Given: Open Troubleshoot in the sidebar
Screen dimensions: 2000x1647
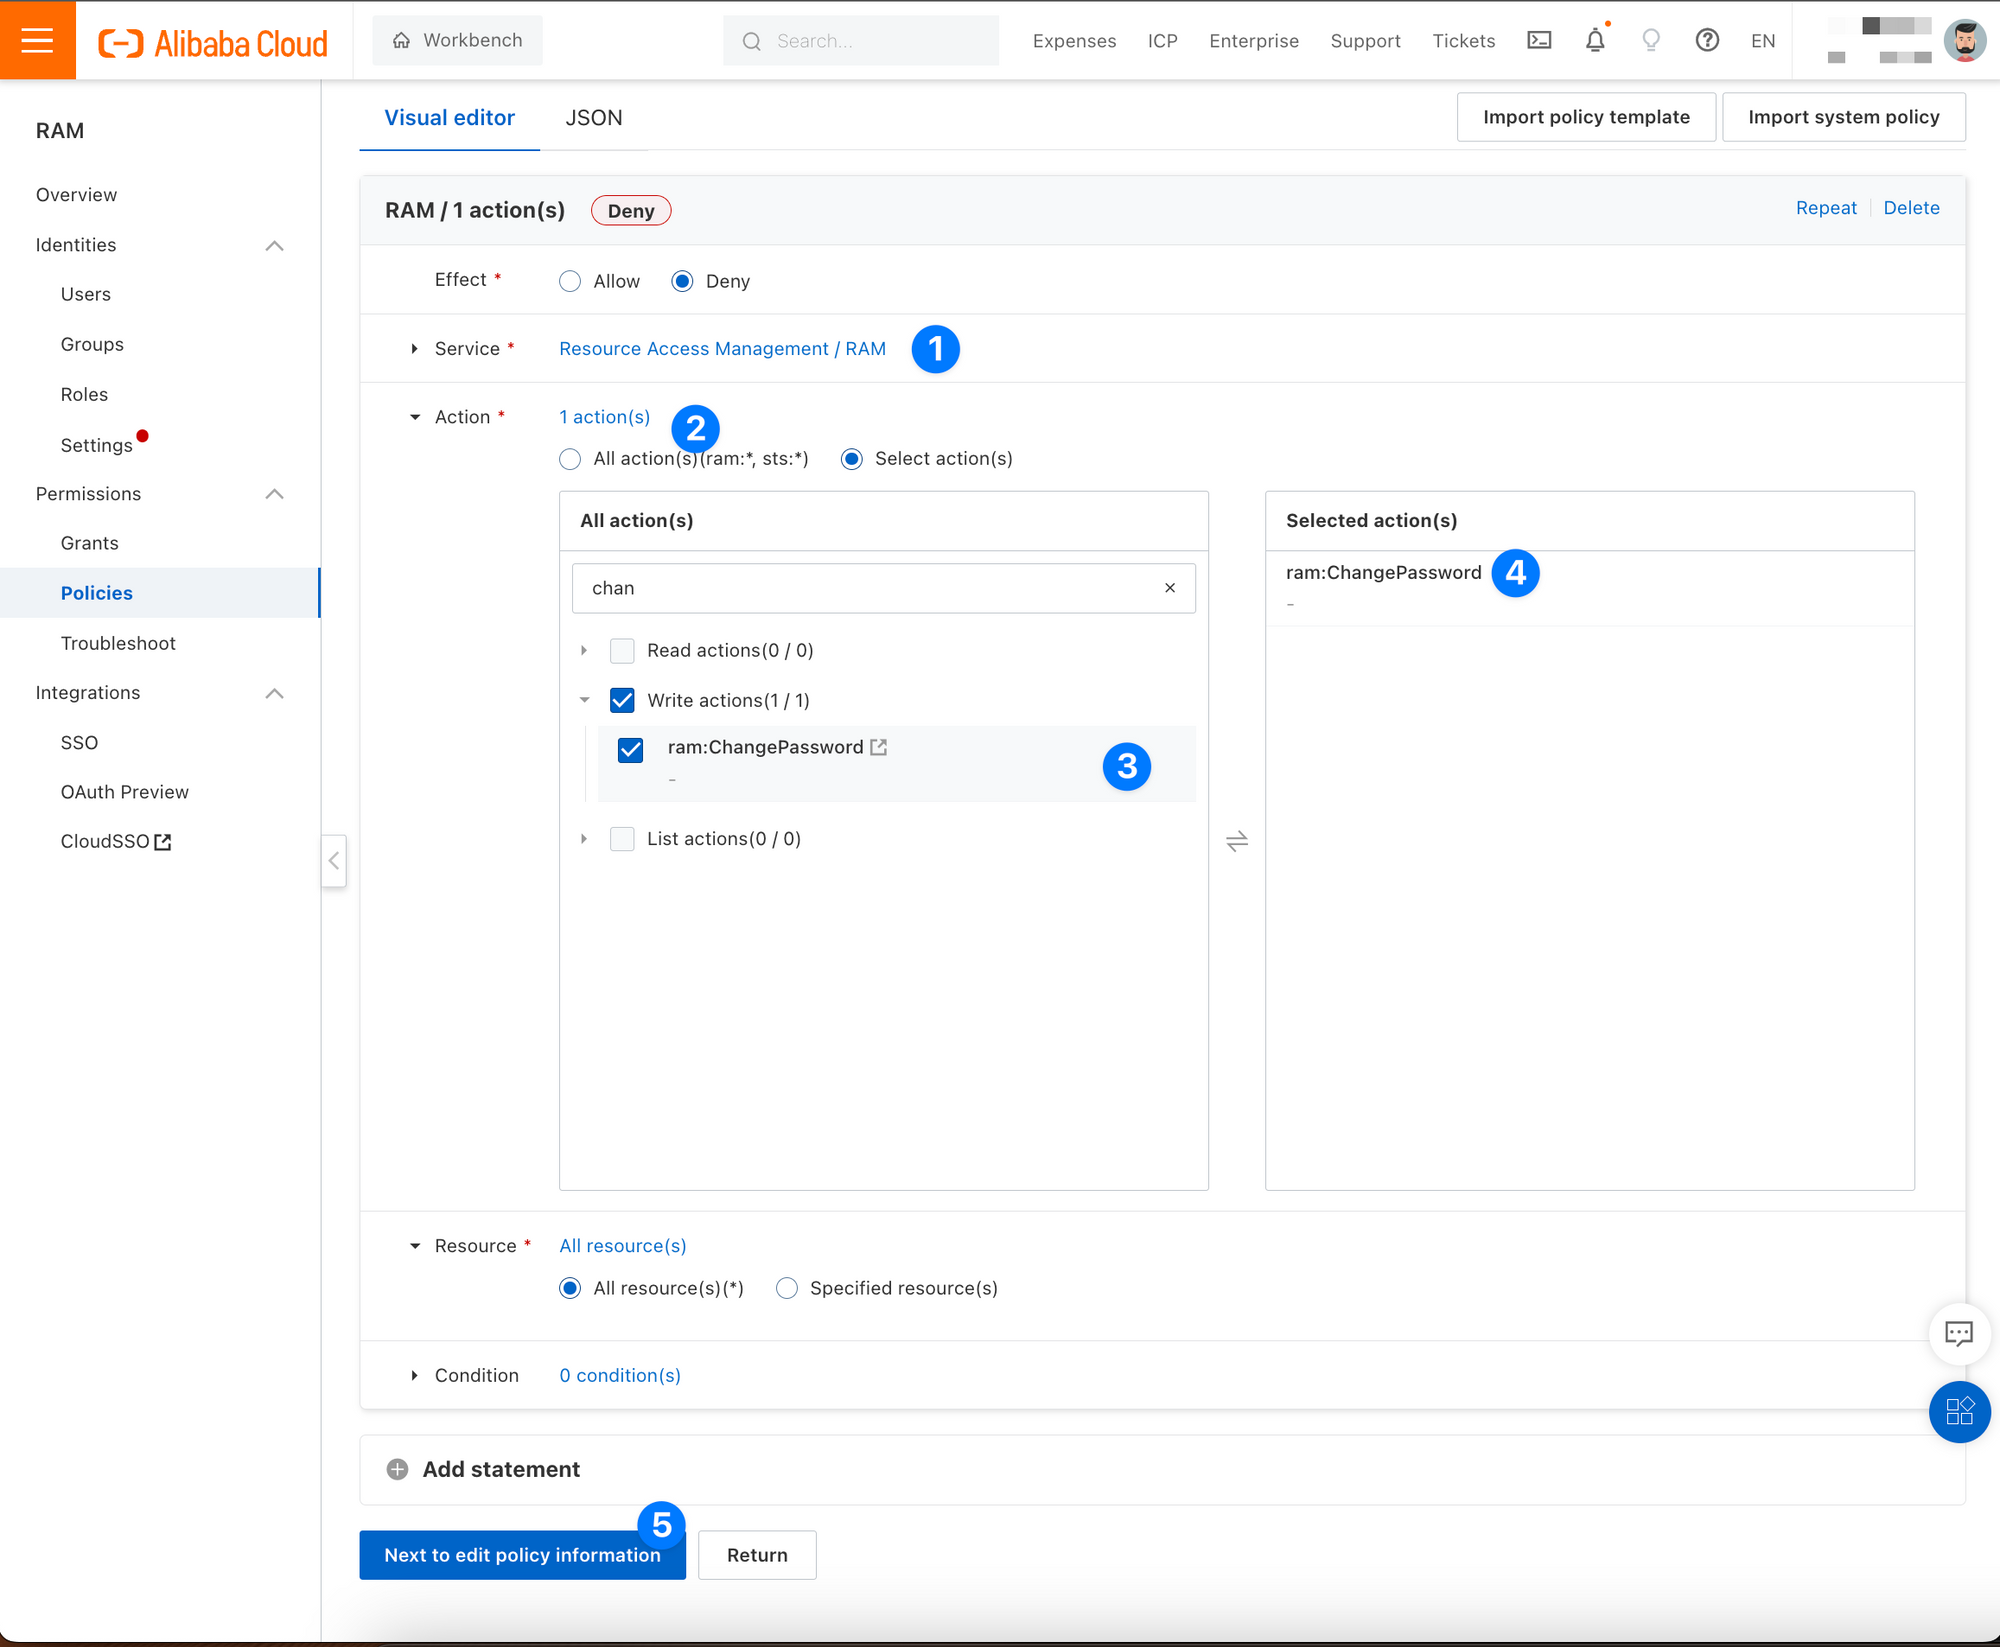Looking at the screenshot, I should point(118,643).
